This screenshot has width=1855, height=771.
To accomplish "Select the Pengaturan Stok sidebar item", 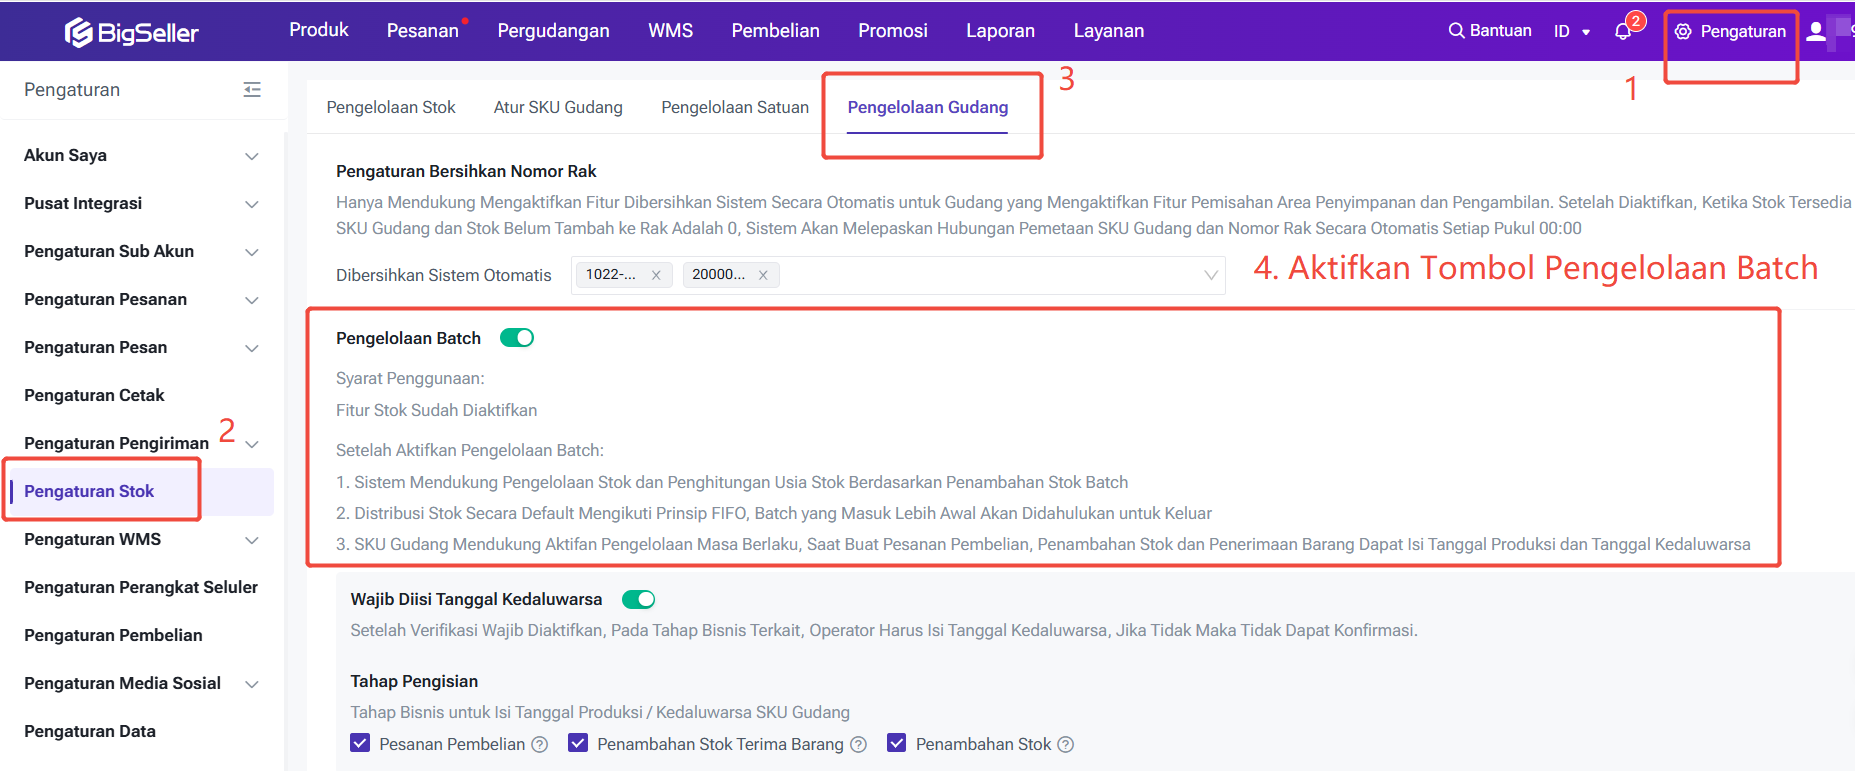I will click(89, 491).
